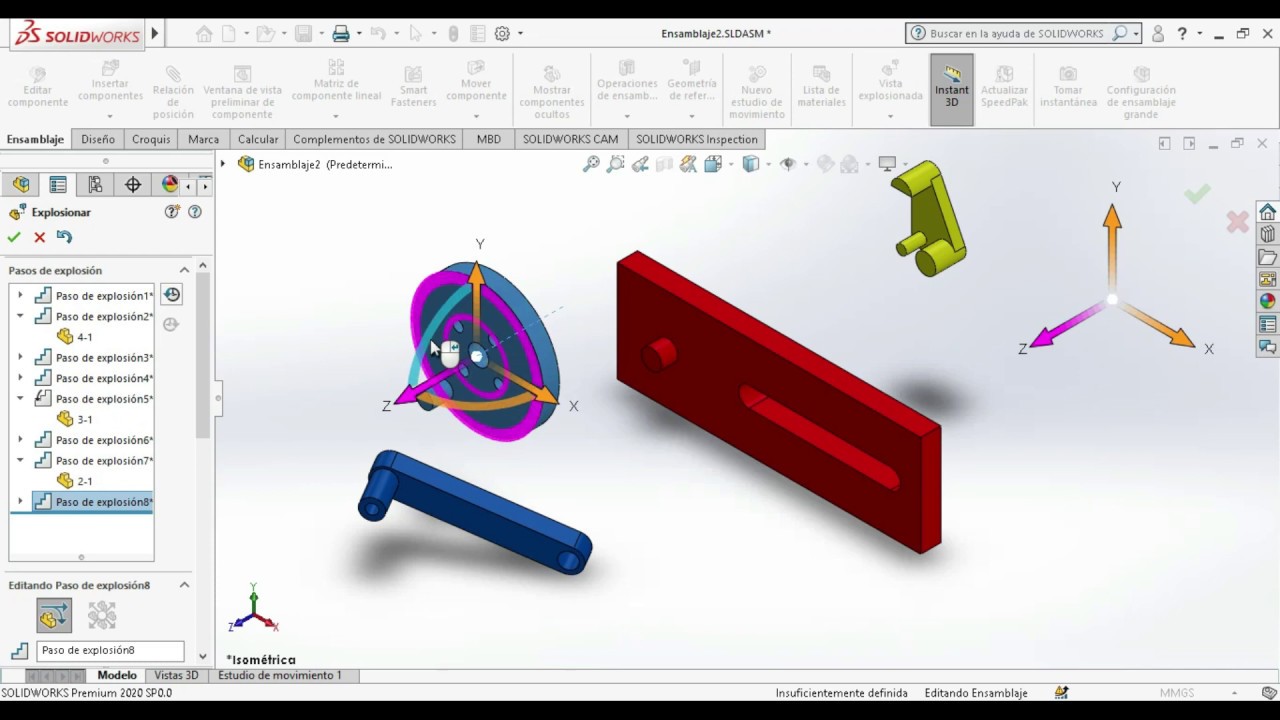Switch to the Ensamblaje tab
This screenshot has height=720, width=1280.
[35, 139]
